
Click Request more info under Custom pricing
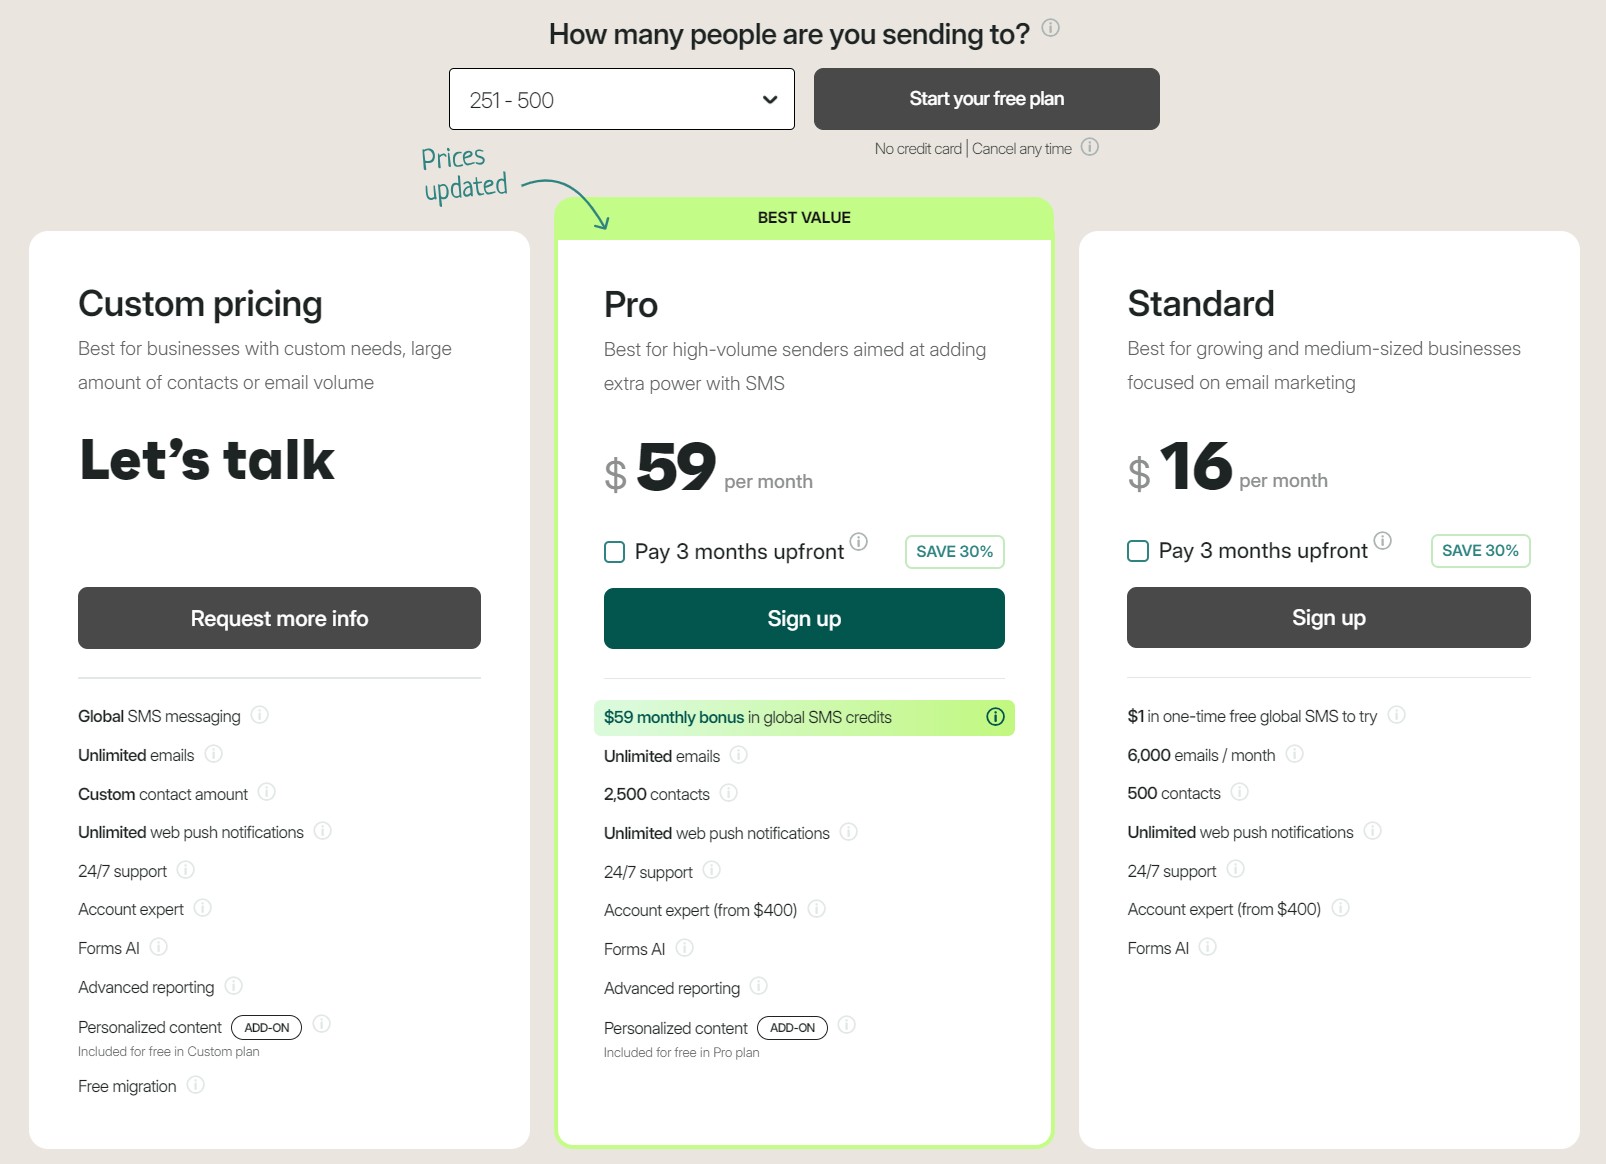click(x=279, y=618)
